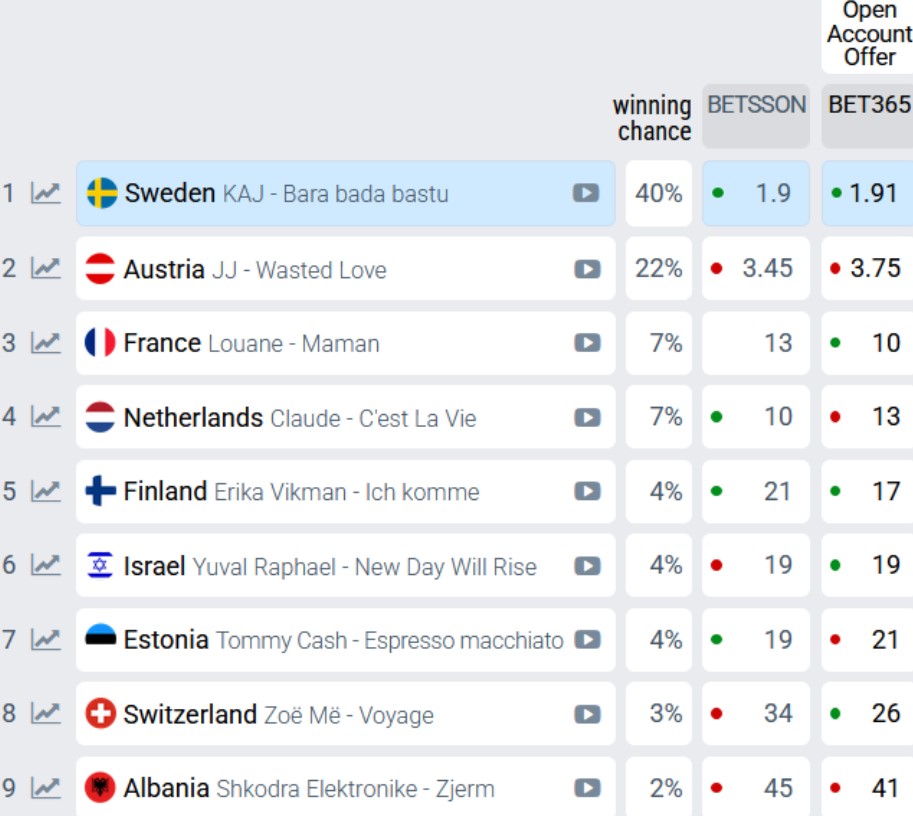Play Israel's New Day Will Rise video
The image size is (913, 816).
[x=587, y=566]
